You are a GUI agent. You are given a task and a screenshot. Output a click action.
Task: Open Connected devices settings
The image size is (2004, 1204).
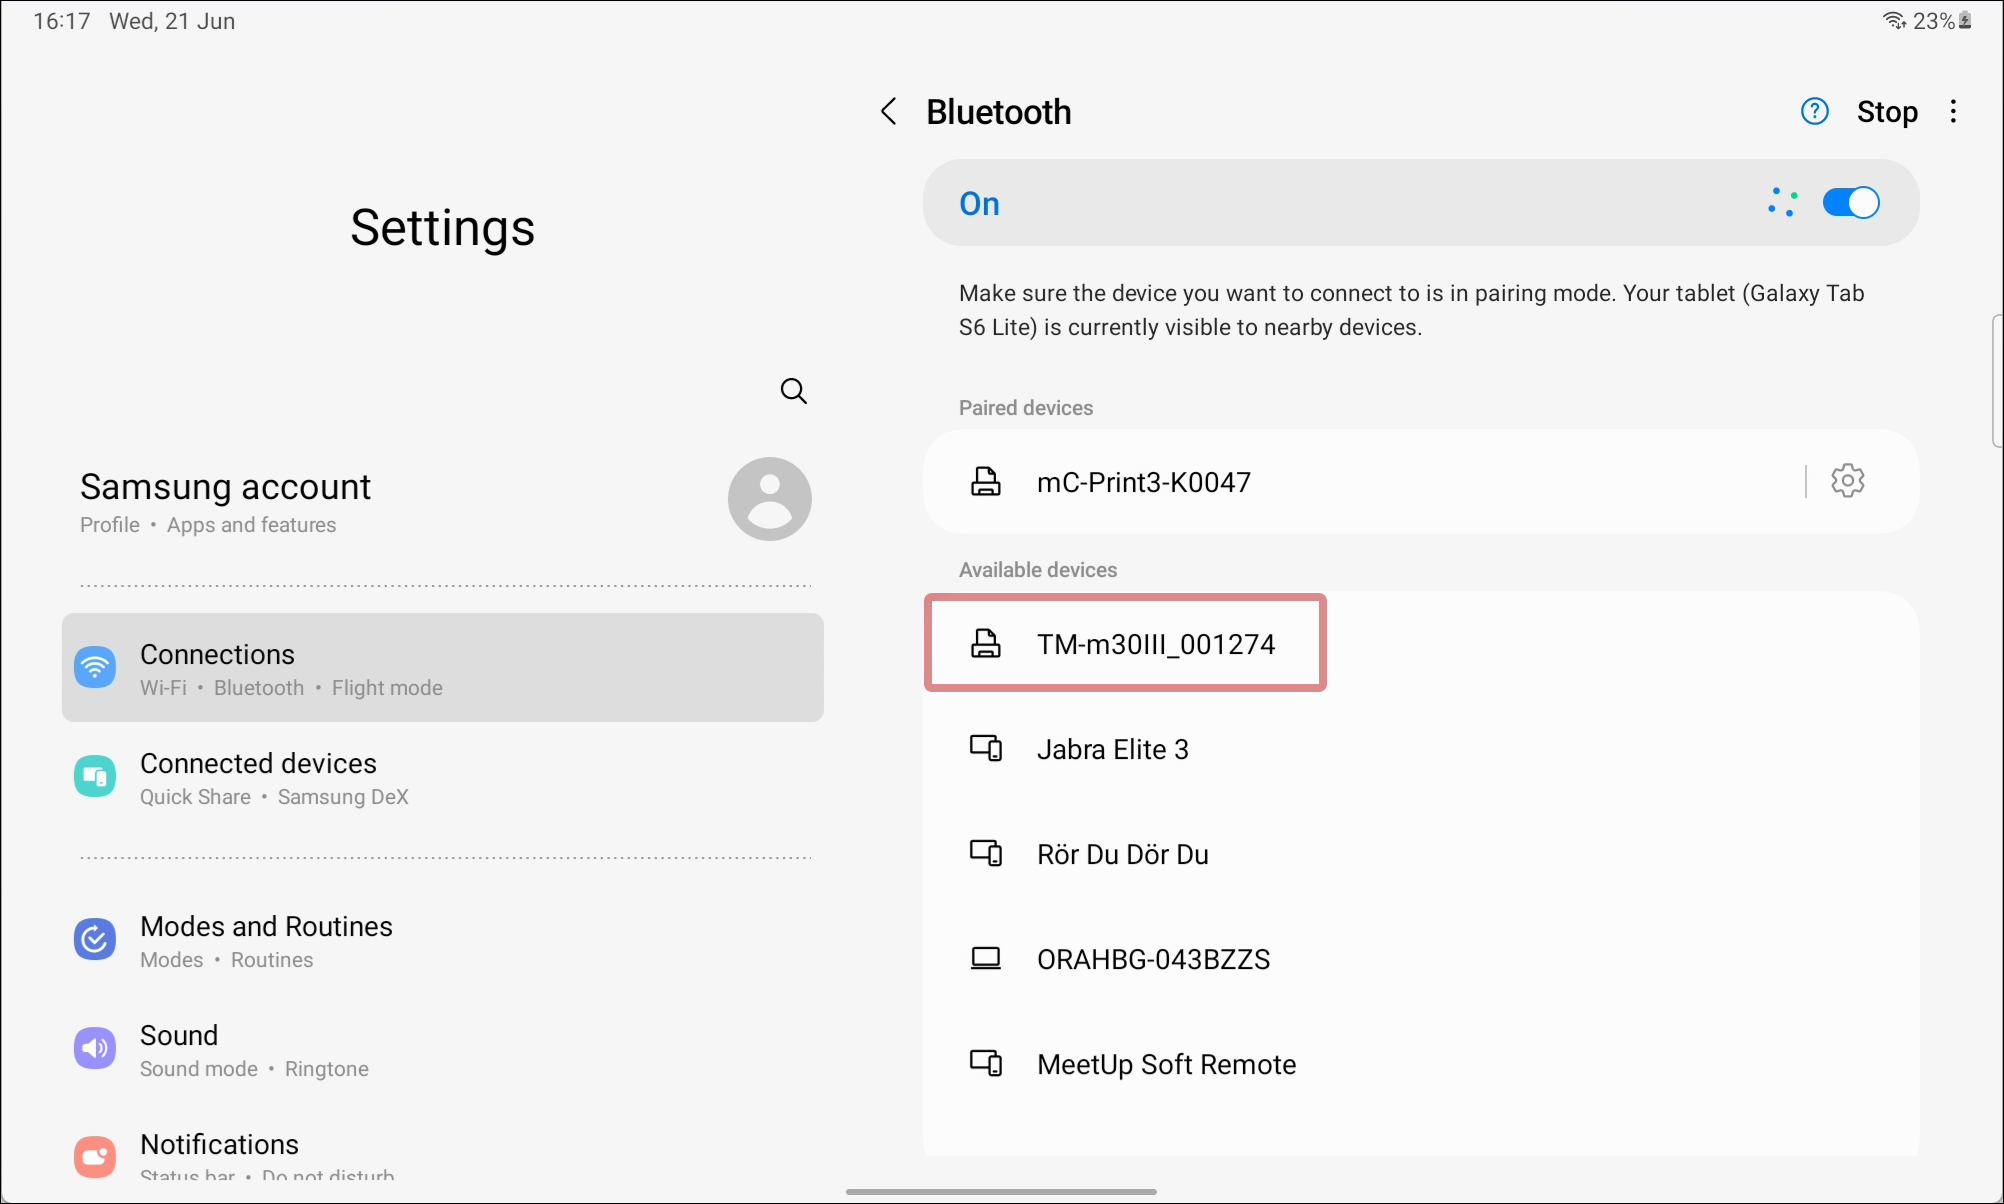(443, 777)
